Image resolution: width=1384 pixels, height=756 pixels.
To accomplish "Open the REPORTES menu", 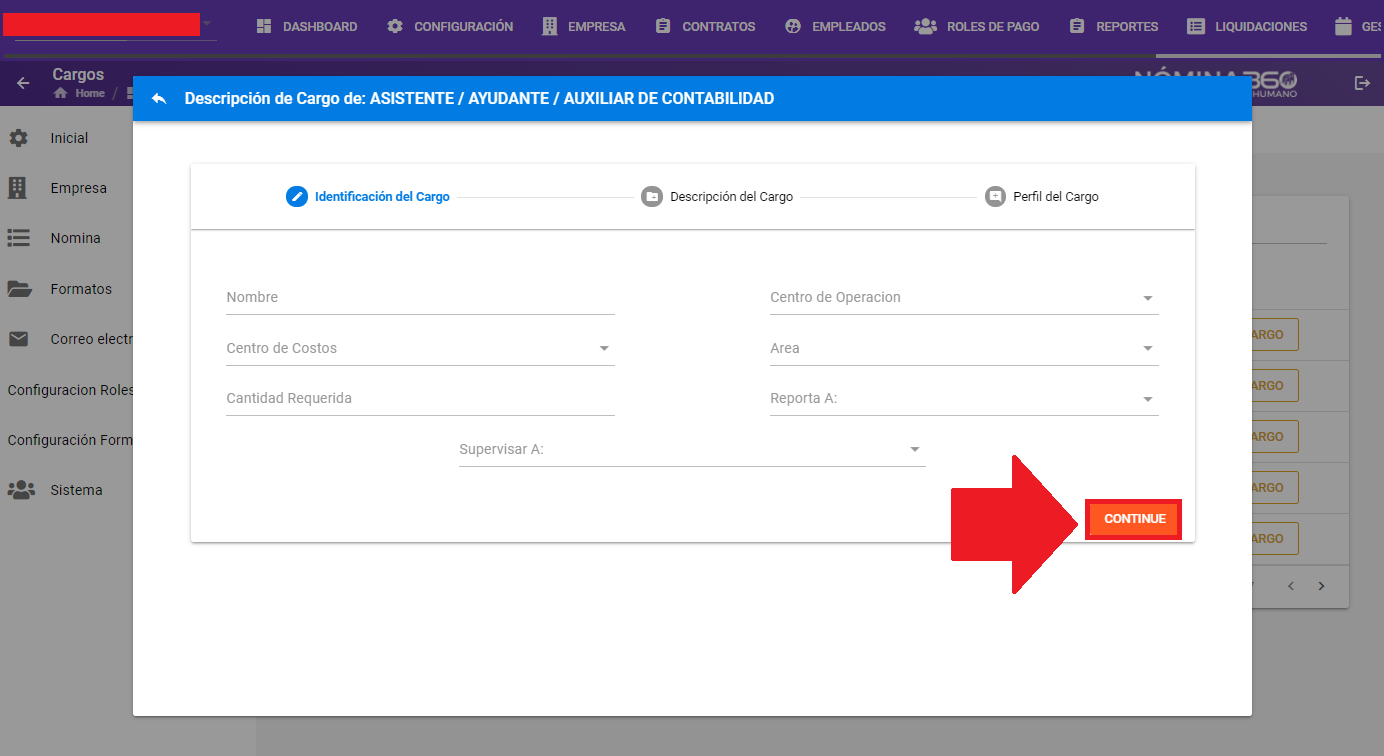I will click(1114, 27).
